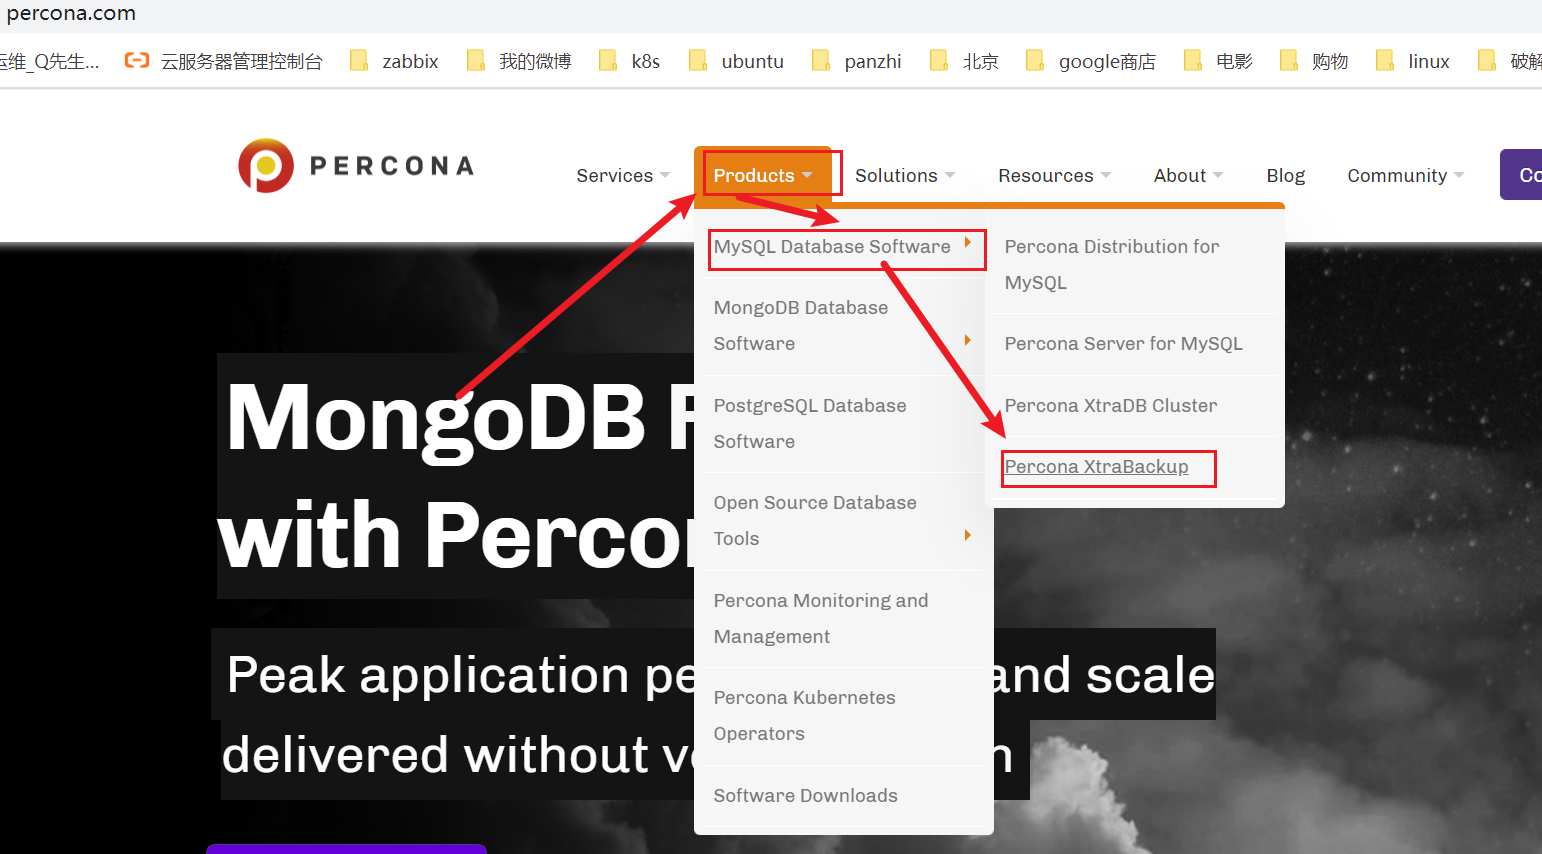Viewport: 1542px width, 854px height.
Task: Click the Community menu label
Action: [x=1397, y=175]
